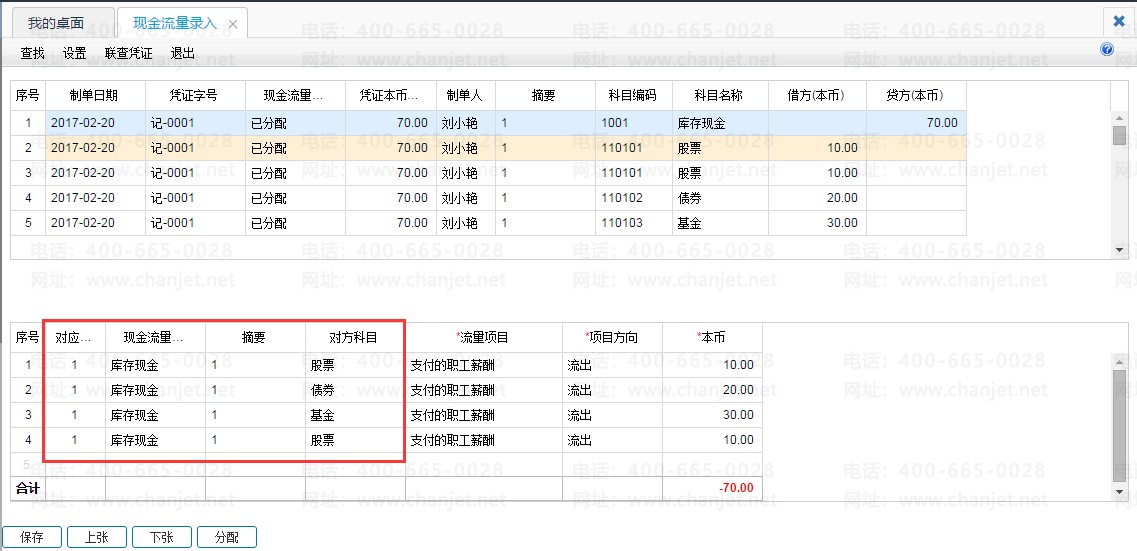The width and height of the screenshot is (1137, 551).
Task: Click 退出 to exit the page
Action: coord(182,53)
